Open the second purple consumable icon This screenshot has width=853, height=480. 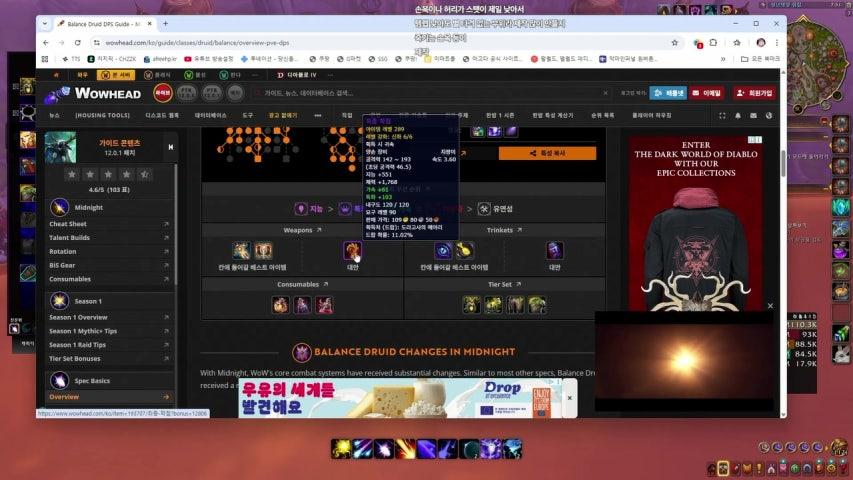pyautogui.click(x=302, y=305)
